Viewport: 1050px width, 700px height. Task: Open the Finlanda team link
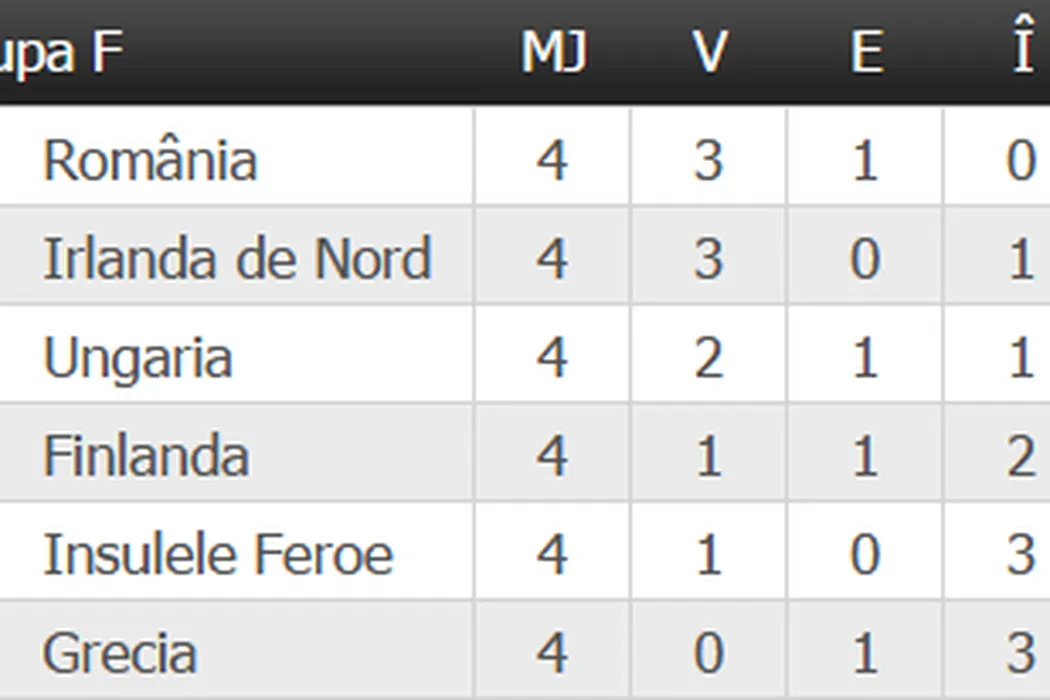(x=146, y=456)
